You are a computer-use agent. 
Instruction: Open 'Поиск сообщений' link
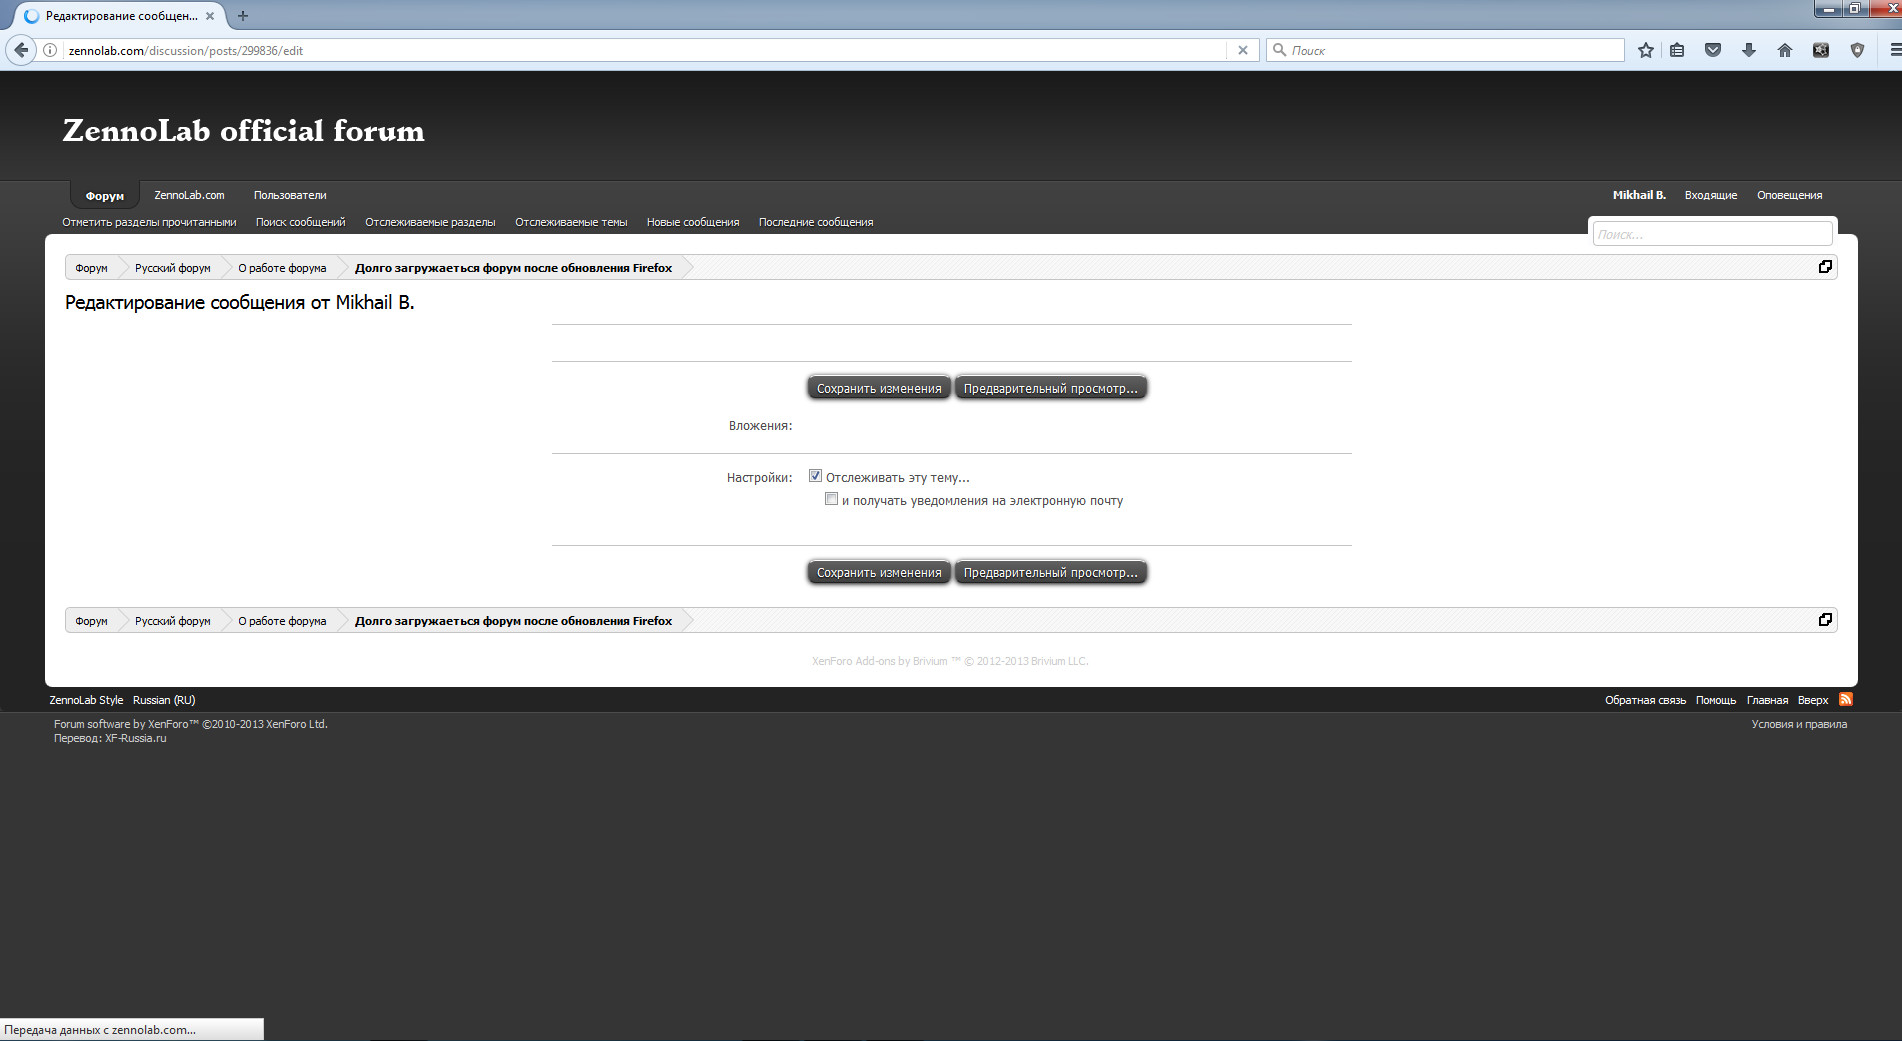coord(300,222)
